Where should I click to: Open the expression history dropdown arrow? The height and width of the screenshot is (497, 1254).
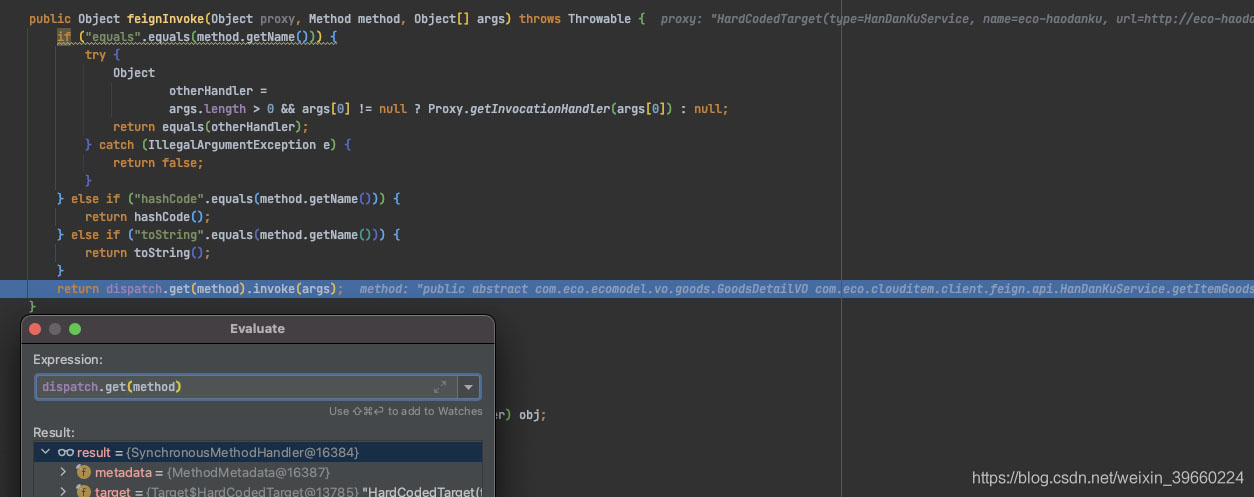point(468,387)
